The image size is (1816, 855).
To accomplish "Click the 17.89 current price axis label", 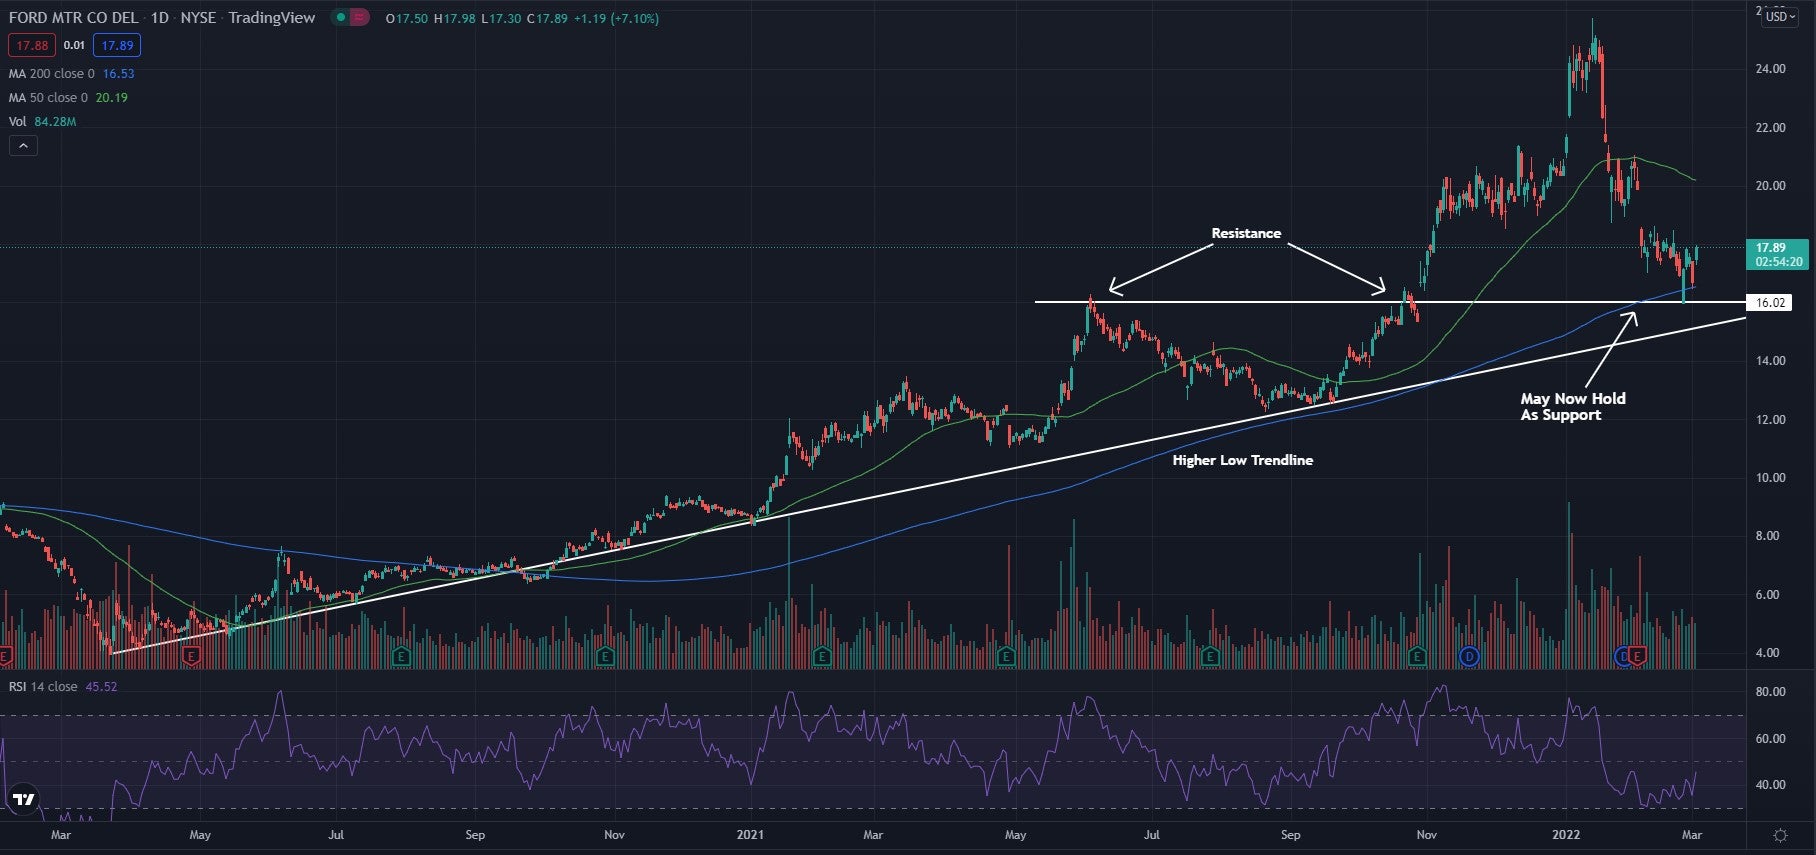I will 1776,255.
